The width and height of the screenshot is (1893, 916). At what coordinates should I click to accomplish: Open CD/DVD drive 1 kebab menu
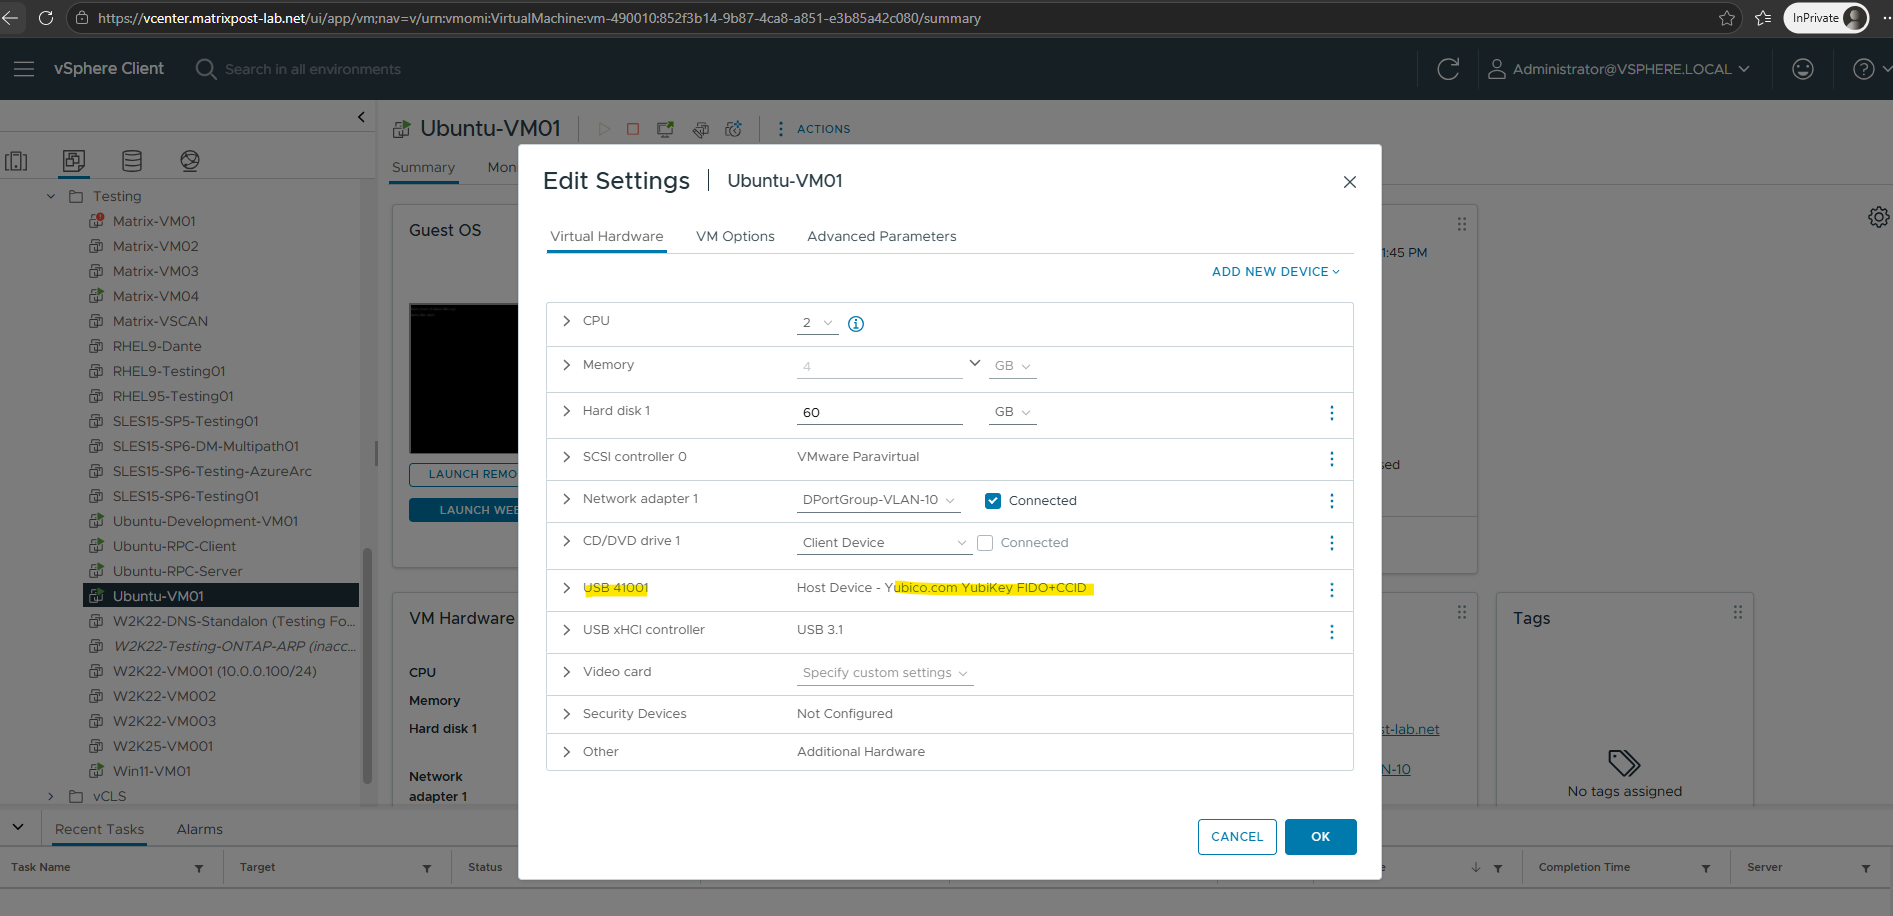pyautogui.click(x=1331, y=543)
